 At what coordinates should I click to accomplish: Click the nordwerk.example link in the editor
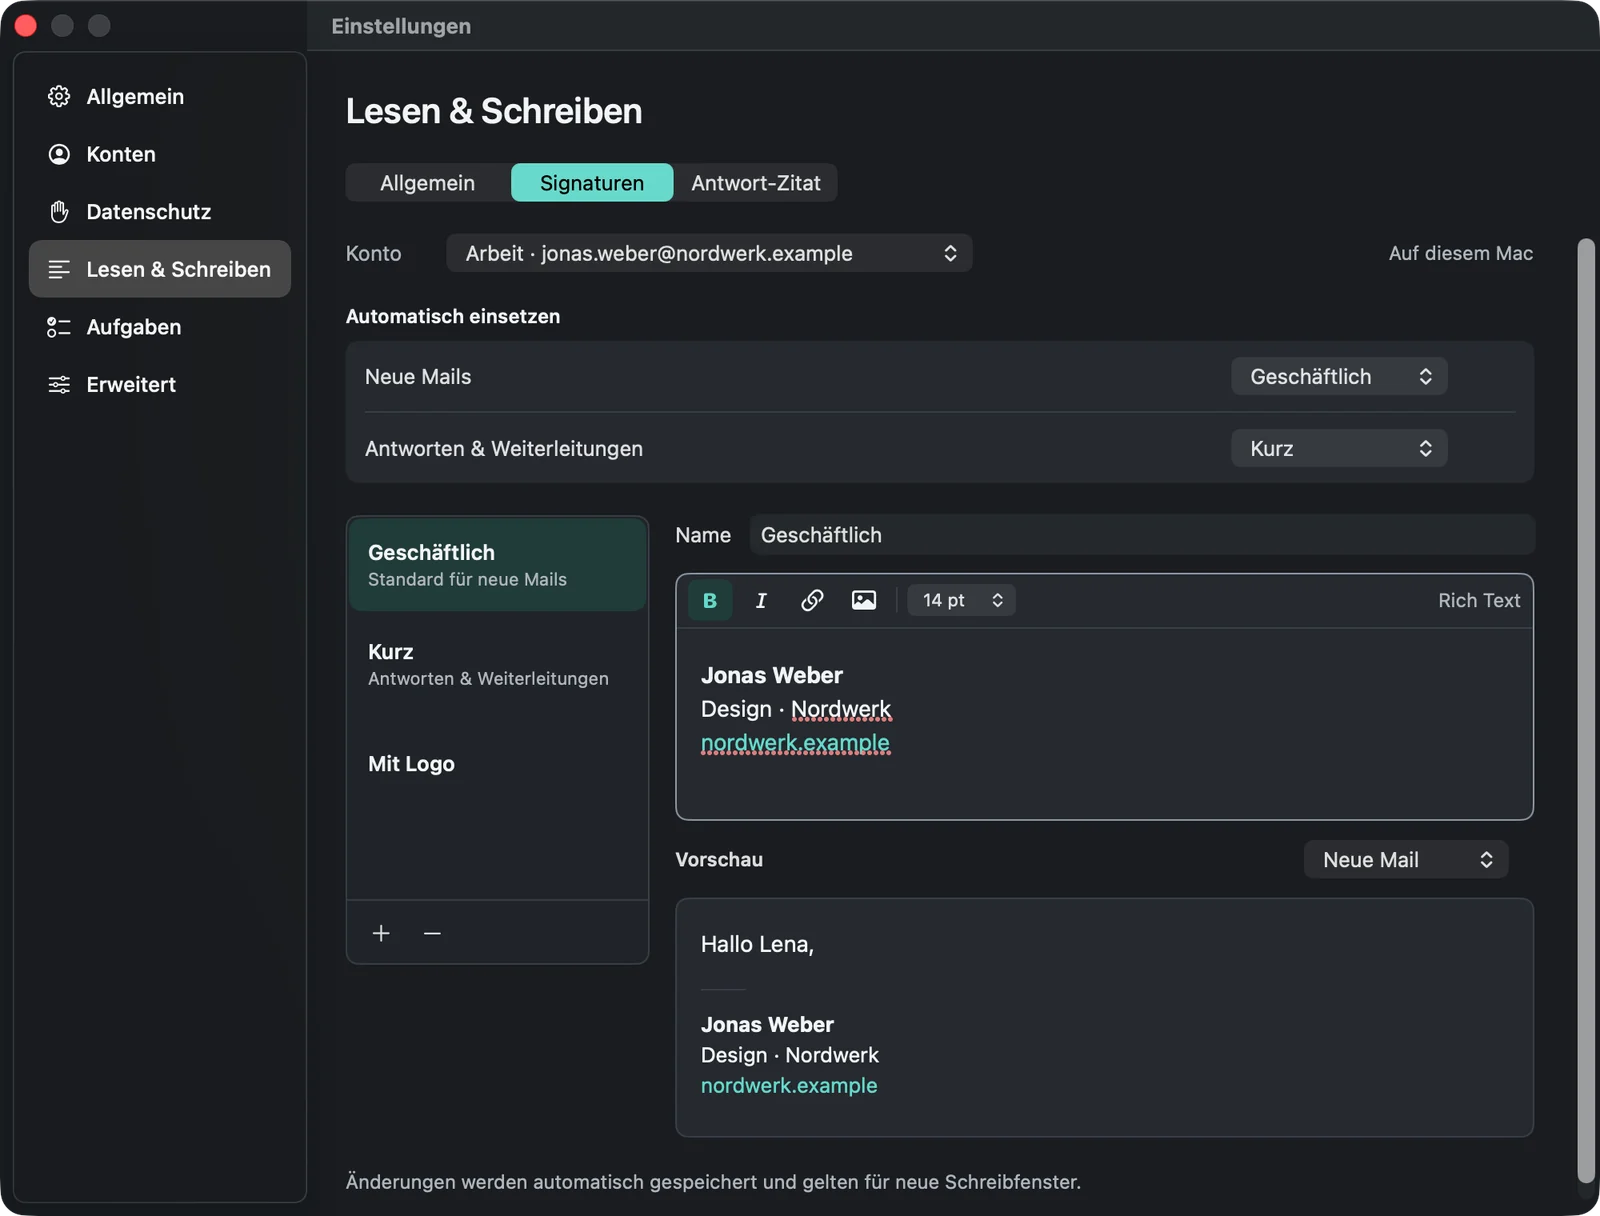(795, 743)
